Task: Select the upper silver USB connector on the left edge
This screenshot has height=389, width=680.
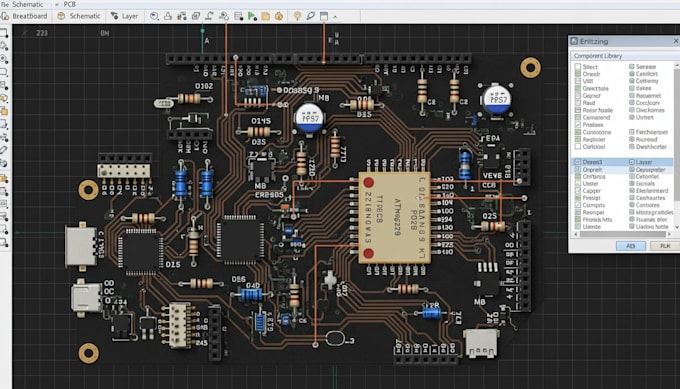Action: [x=81, y=246]
